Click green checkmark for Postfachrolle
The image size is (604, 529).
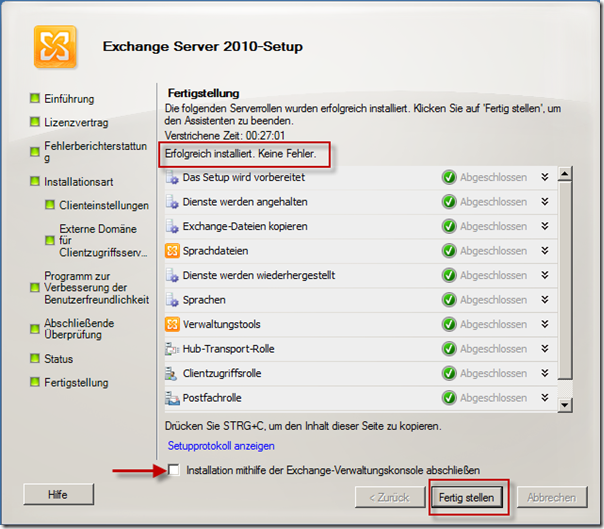click(x=449, y=398)
